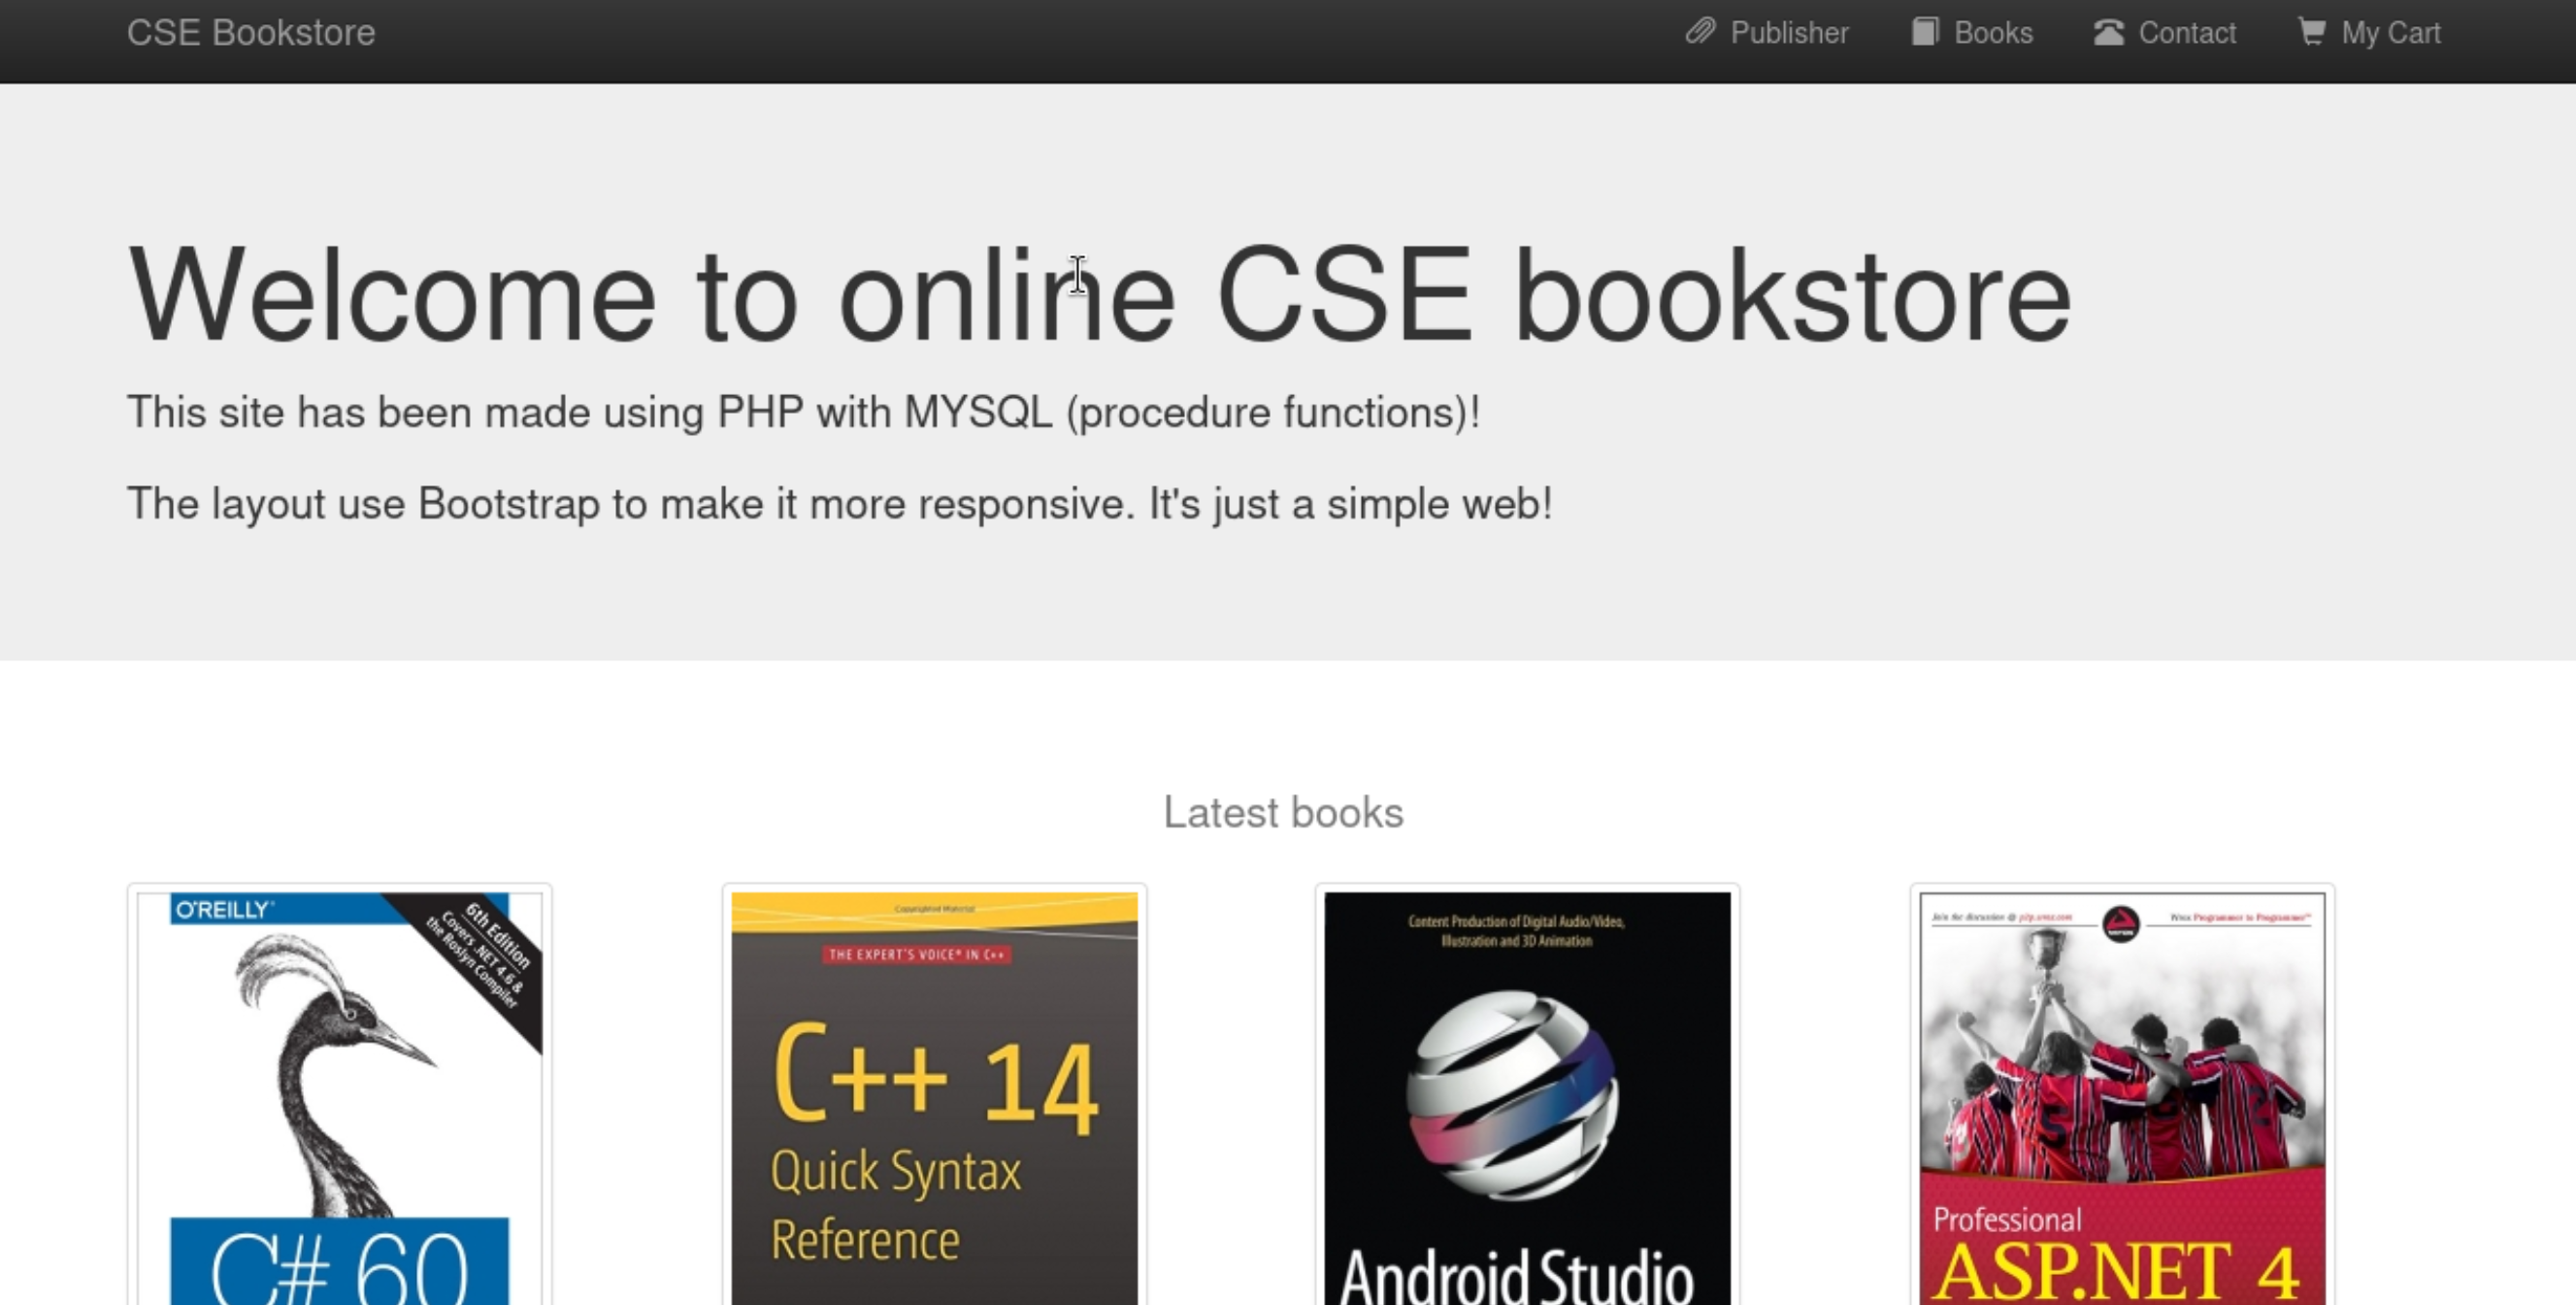Viewport: 2576px width, 1305px height.
Task: Click the Welcome to online CSE bookstore headline
Action: (x=1100, y=296)
